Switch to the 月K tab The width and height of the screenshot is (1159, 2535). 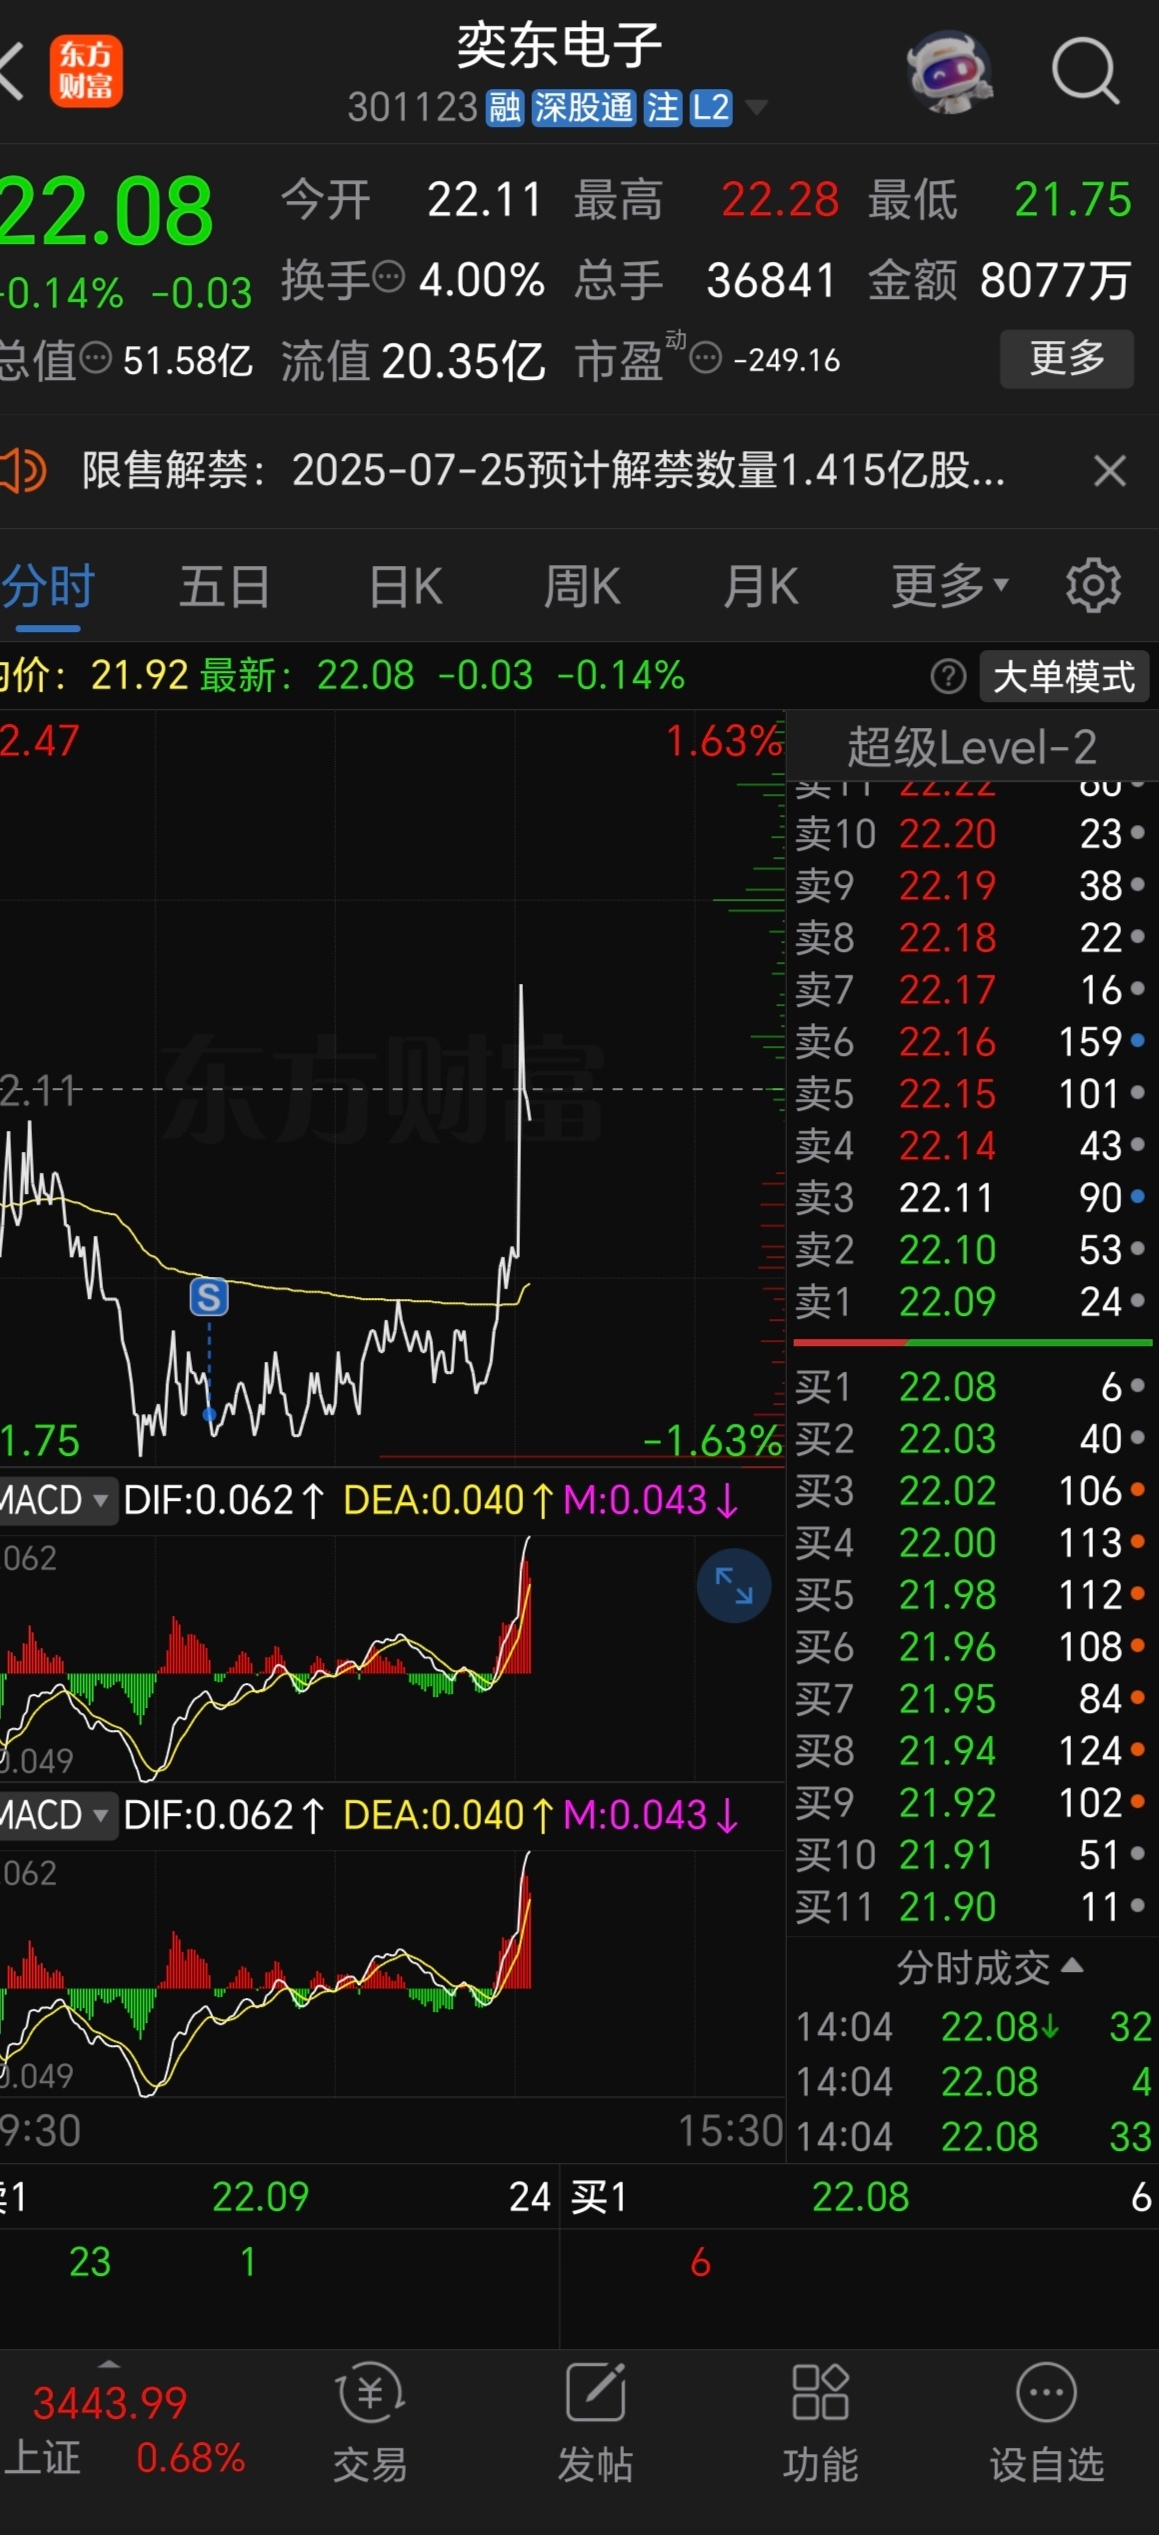coord(761,587)
